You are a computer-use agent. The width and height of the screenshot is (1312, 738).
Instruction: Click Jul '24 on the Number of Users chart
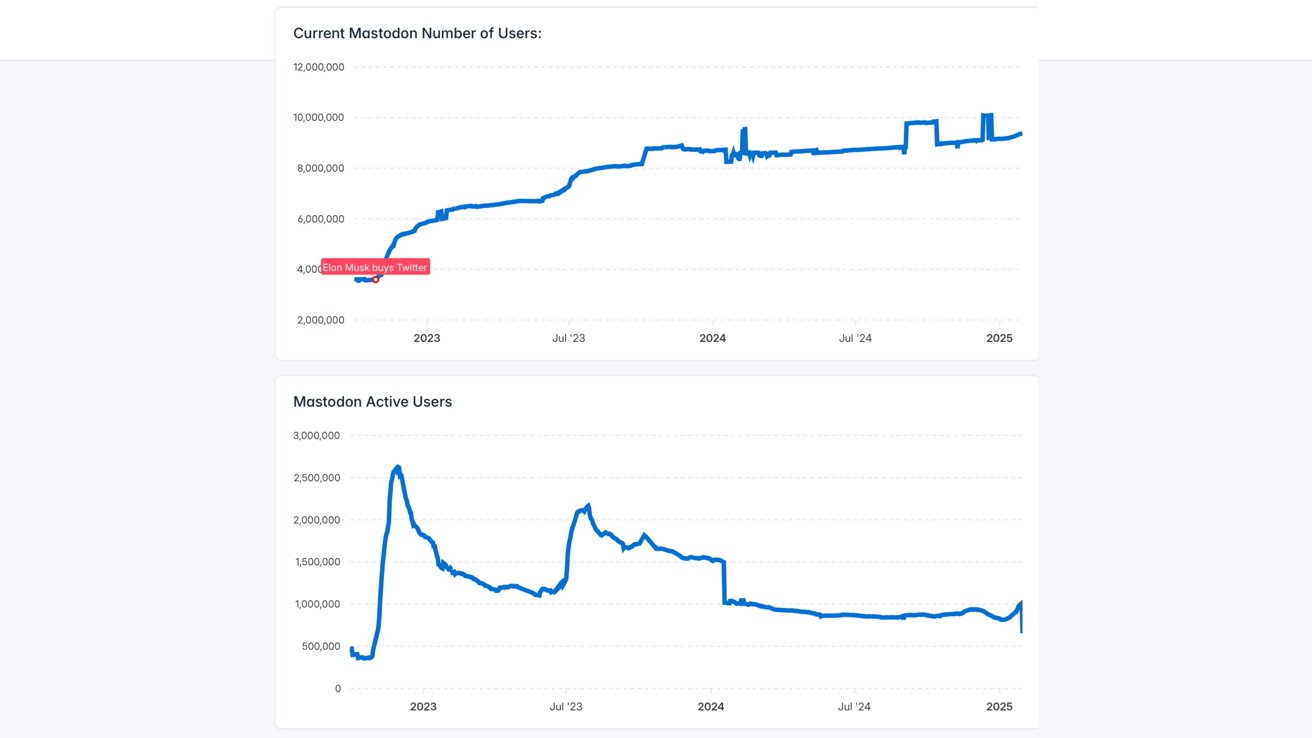point(855,338)
